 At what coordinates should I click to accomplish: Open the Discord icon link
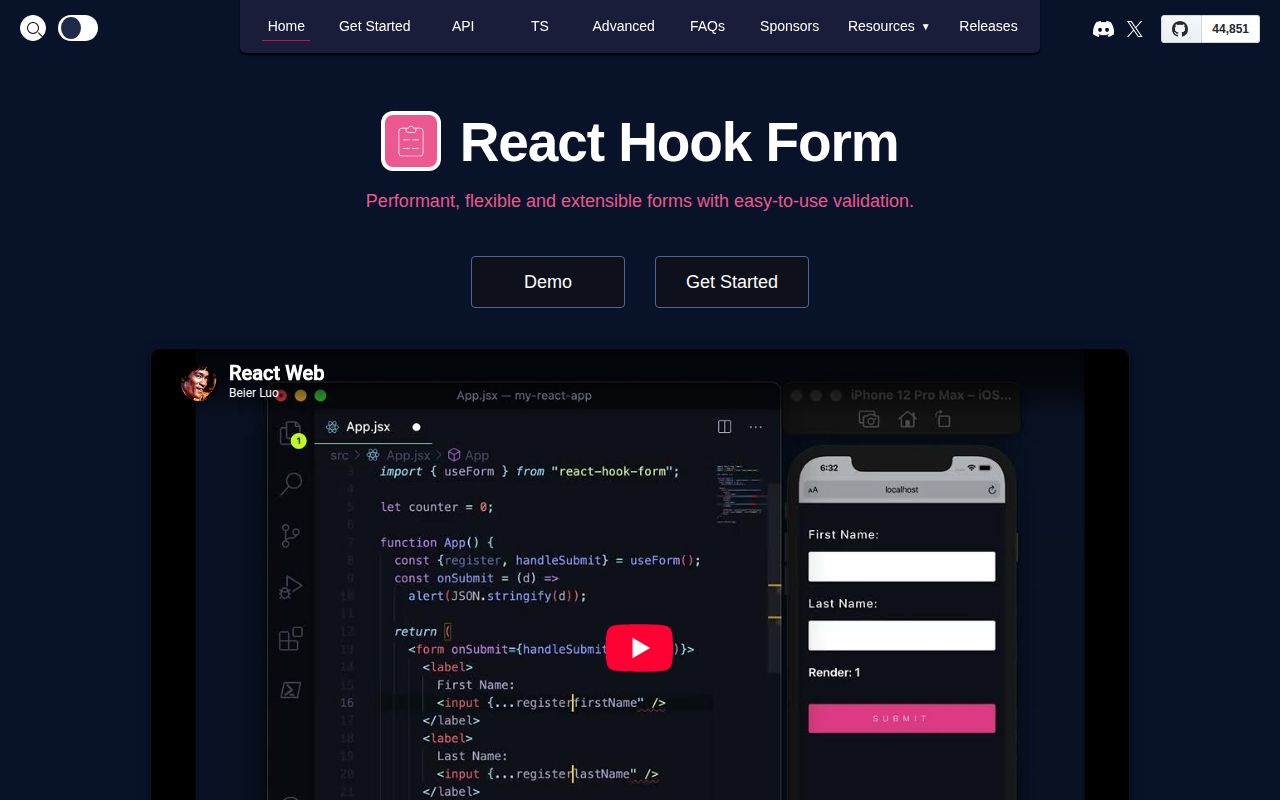(1103, 29)
